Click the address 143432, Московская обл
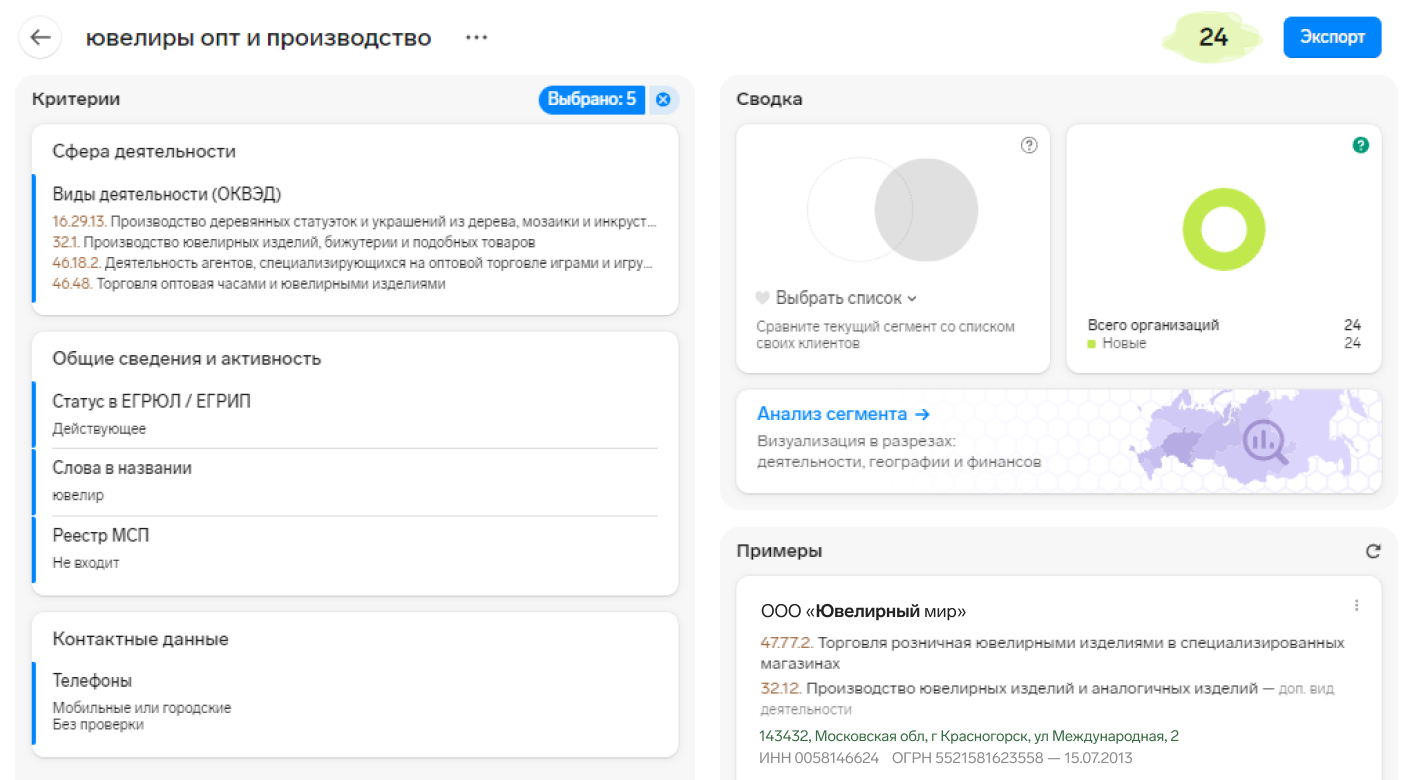Screen dimensions: 1418x780 click(x=969, y=736)
